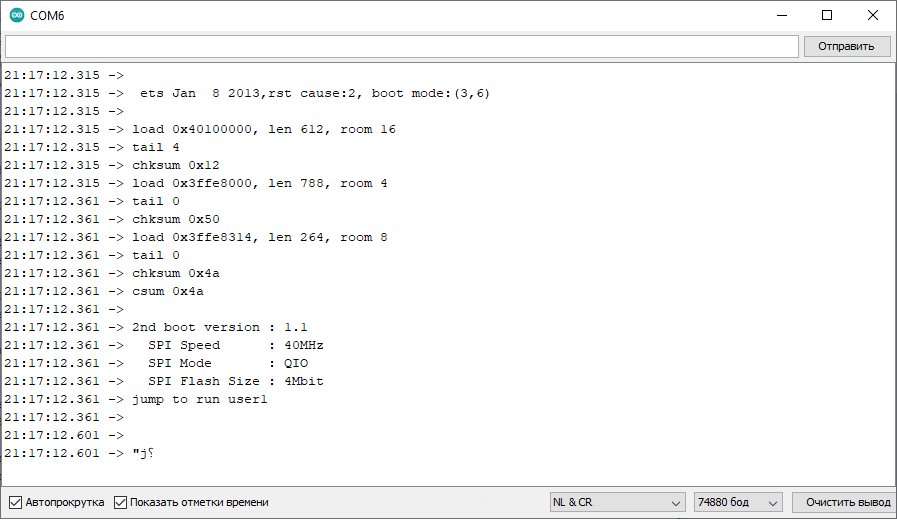Click the 'SPI Flash Size : 4Mbit' line
Image resolution: width=897 pixels, height=520 pixels.
click(235, 381)
